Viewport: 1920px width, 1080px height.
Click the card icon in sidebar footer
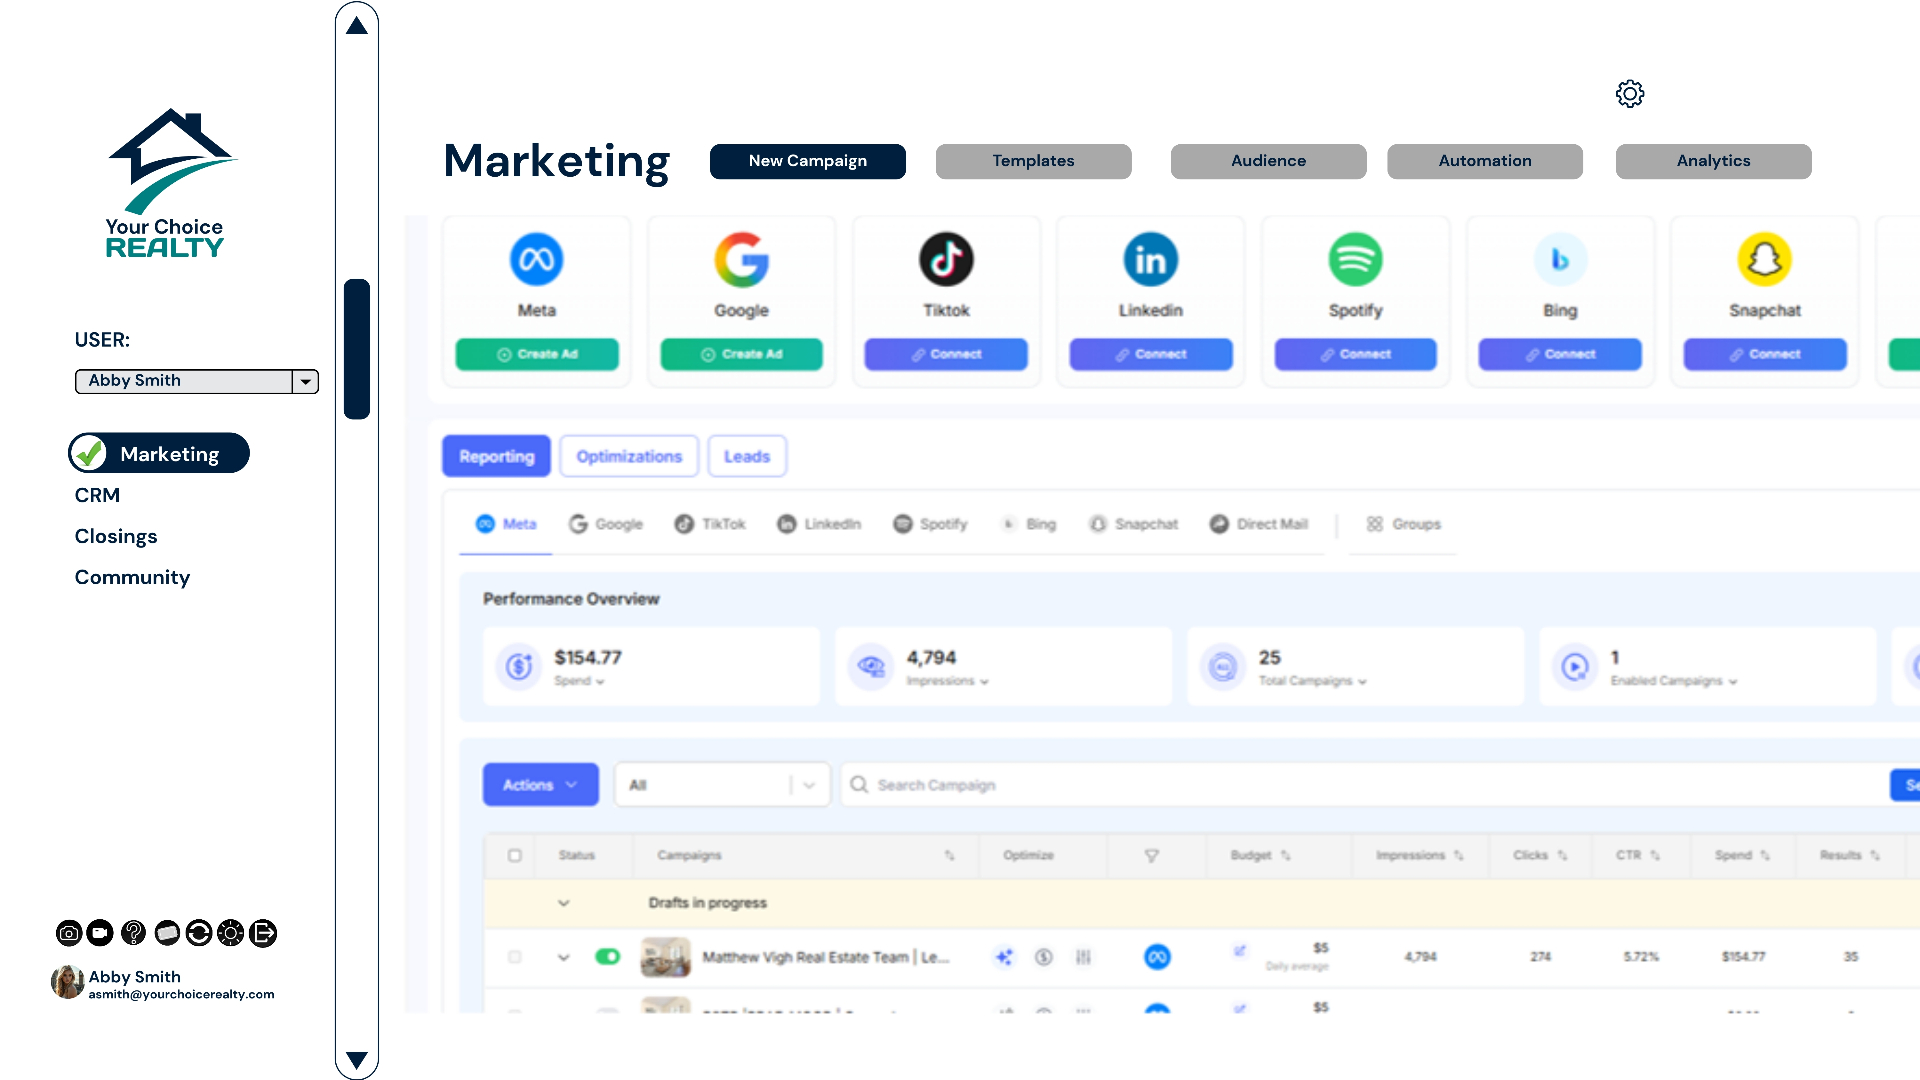tap(167, 933)
